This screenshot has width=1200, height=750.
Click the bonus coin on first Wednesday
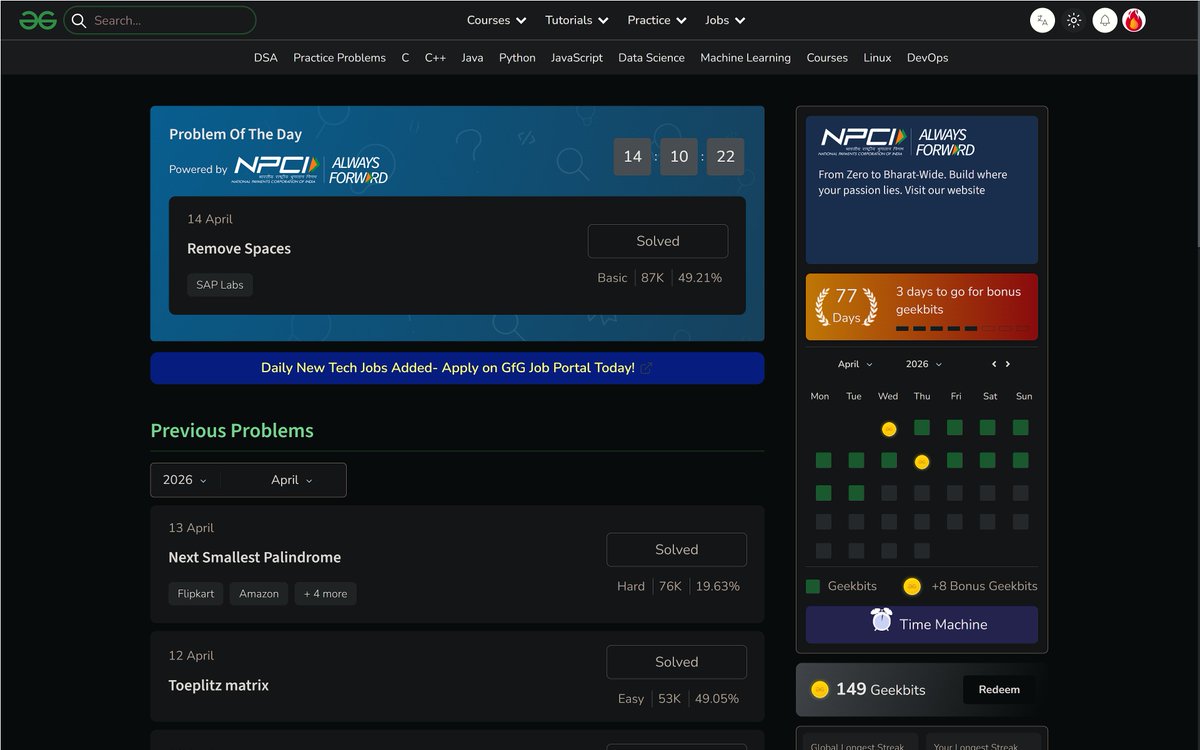889,429
